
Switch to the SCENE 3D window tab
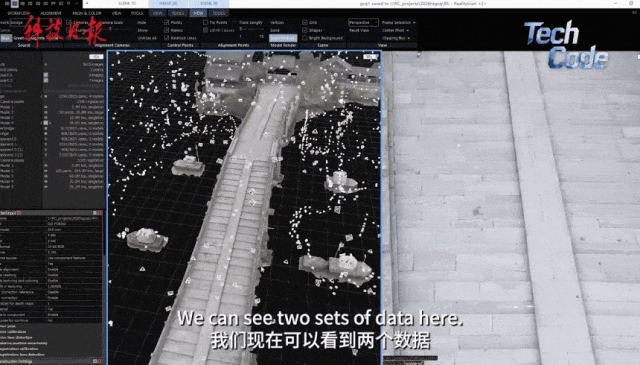(209, 3)
